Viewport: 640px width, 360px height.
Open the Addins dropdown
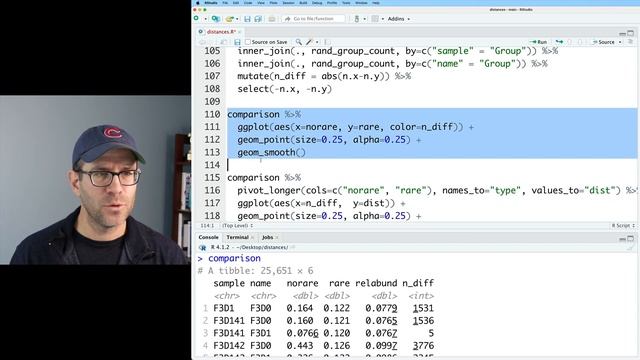click(399, 19)
